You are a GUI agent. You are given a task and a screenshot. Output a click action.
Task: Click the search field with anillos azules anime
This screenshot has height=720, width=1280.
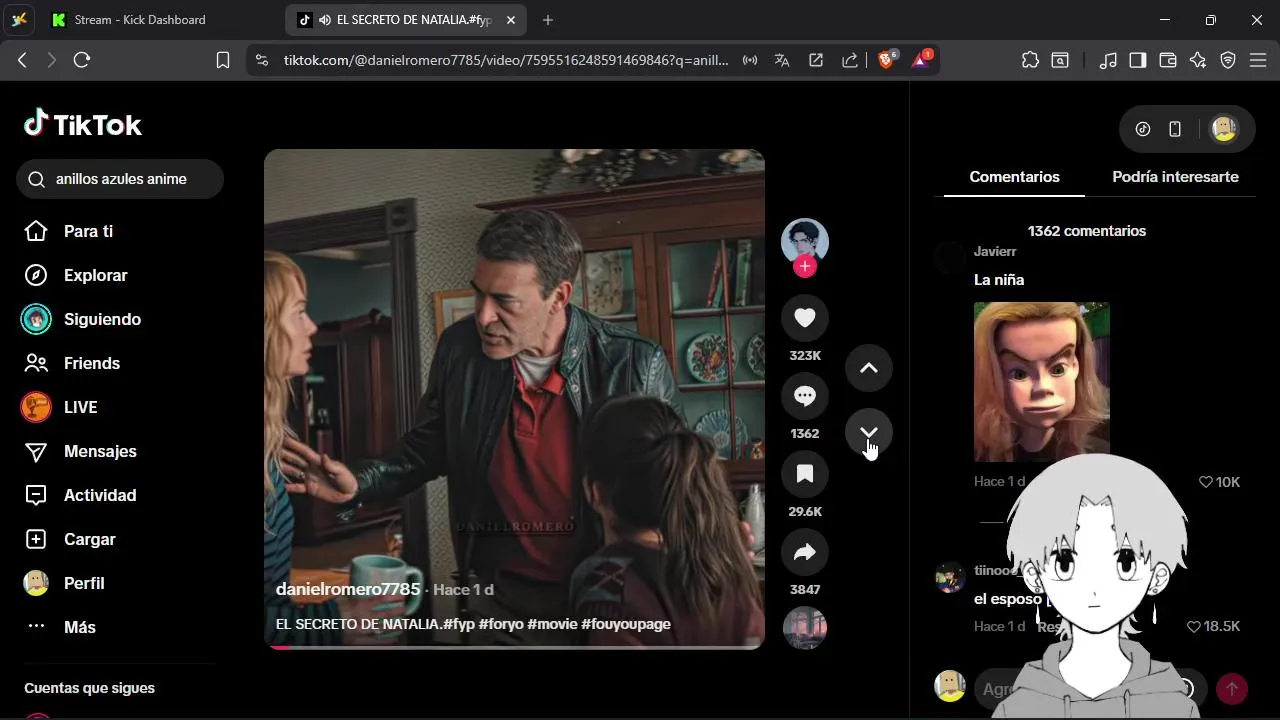[x=120, y=179]
